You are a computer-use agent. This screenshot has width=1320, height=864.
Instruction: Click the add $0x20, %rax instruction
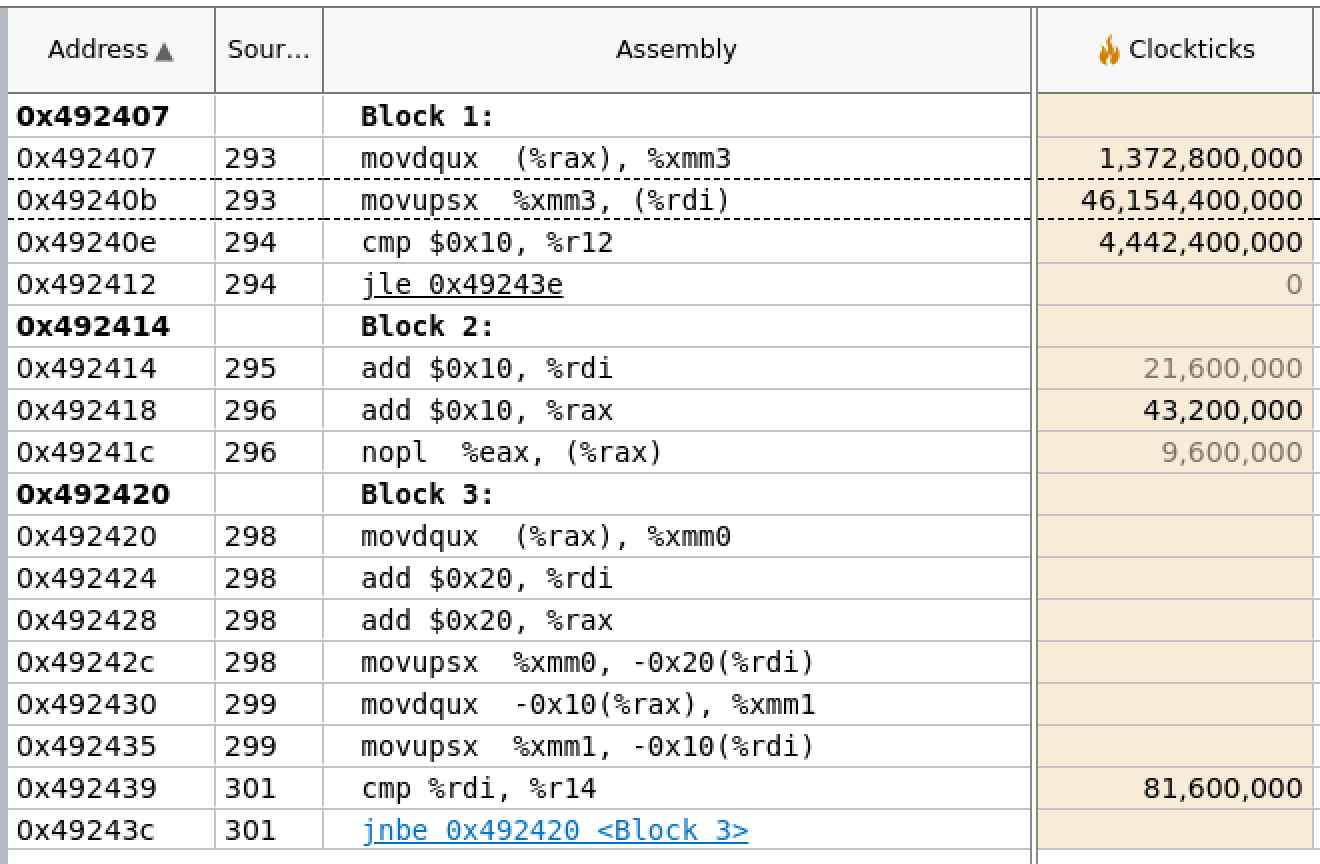487,621
